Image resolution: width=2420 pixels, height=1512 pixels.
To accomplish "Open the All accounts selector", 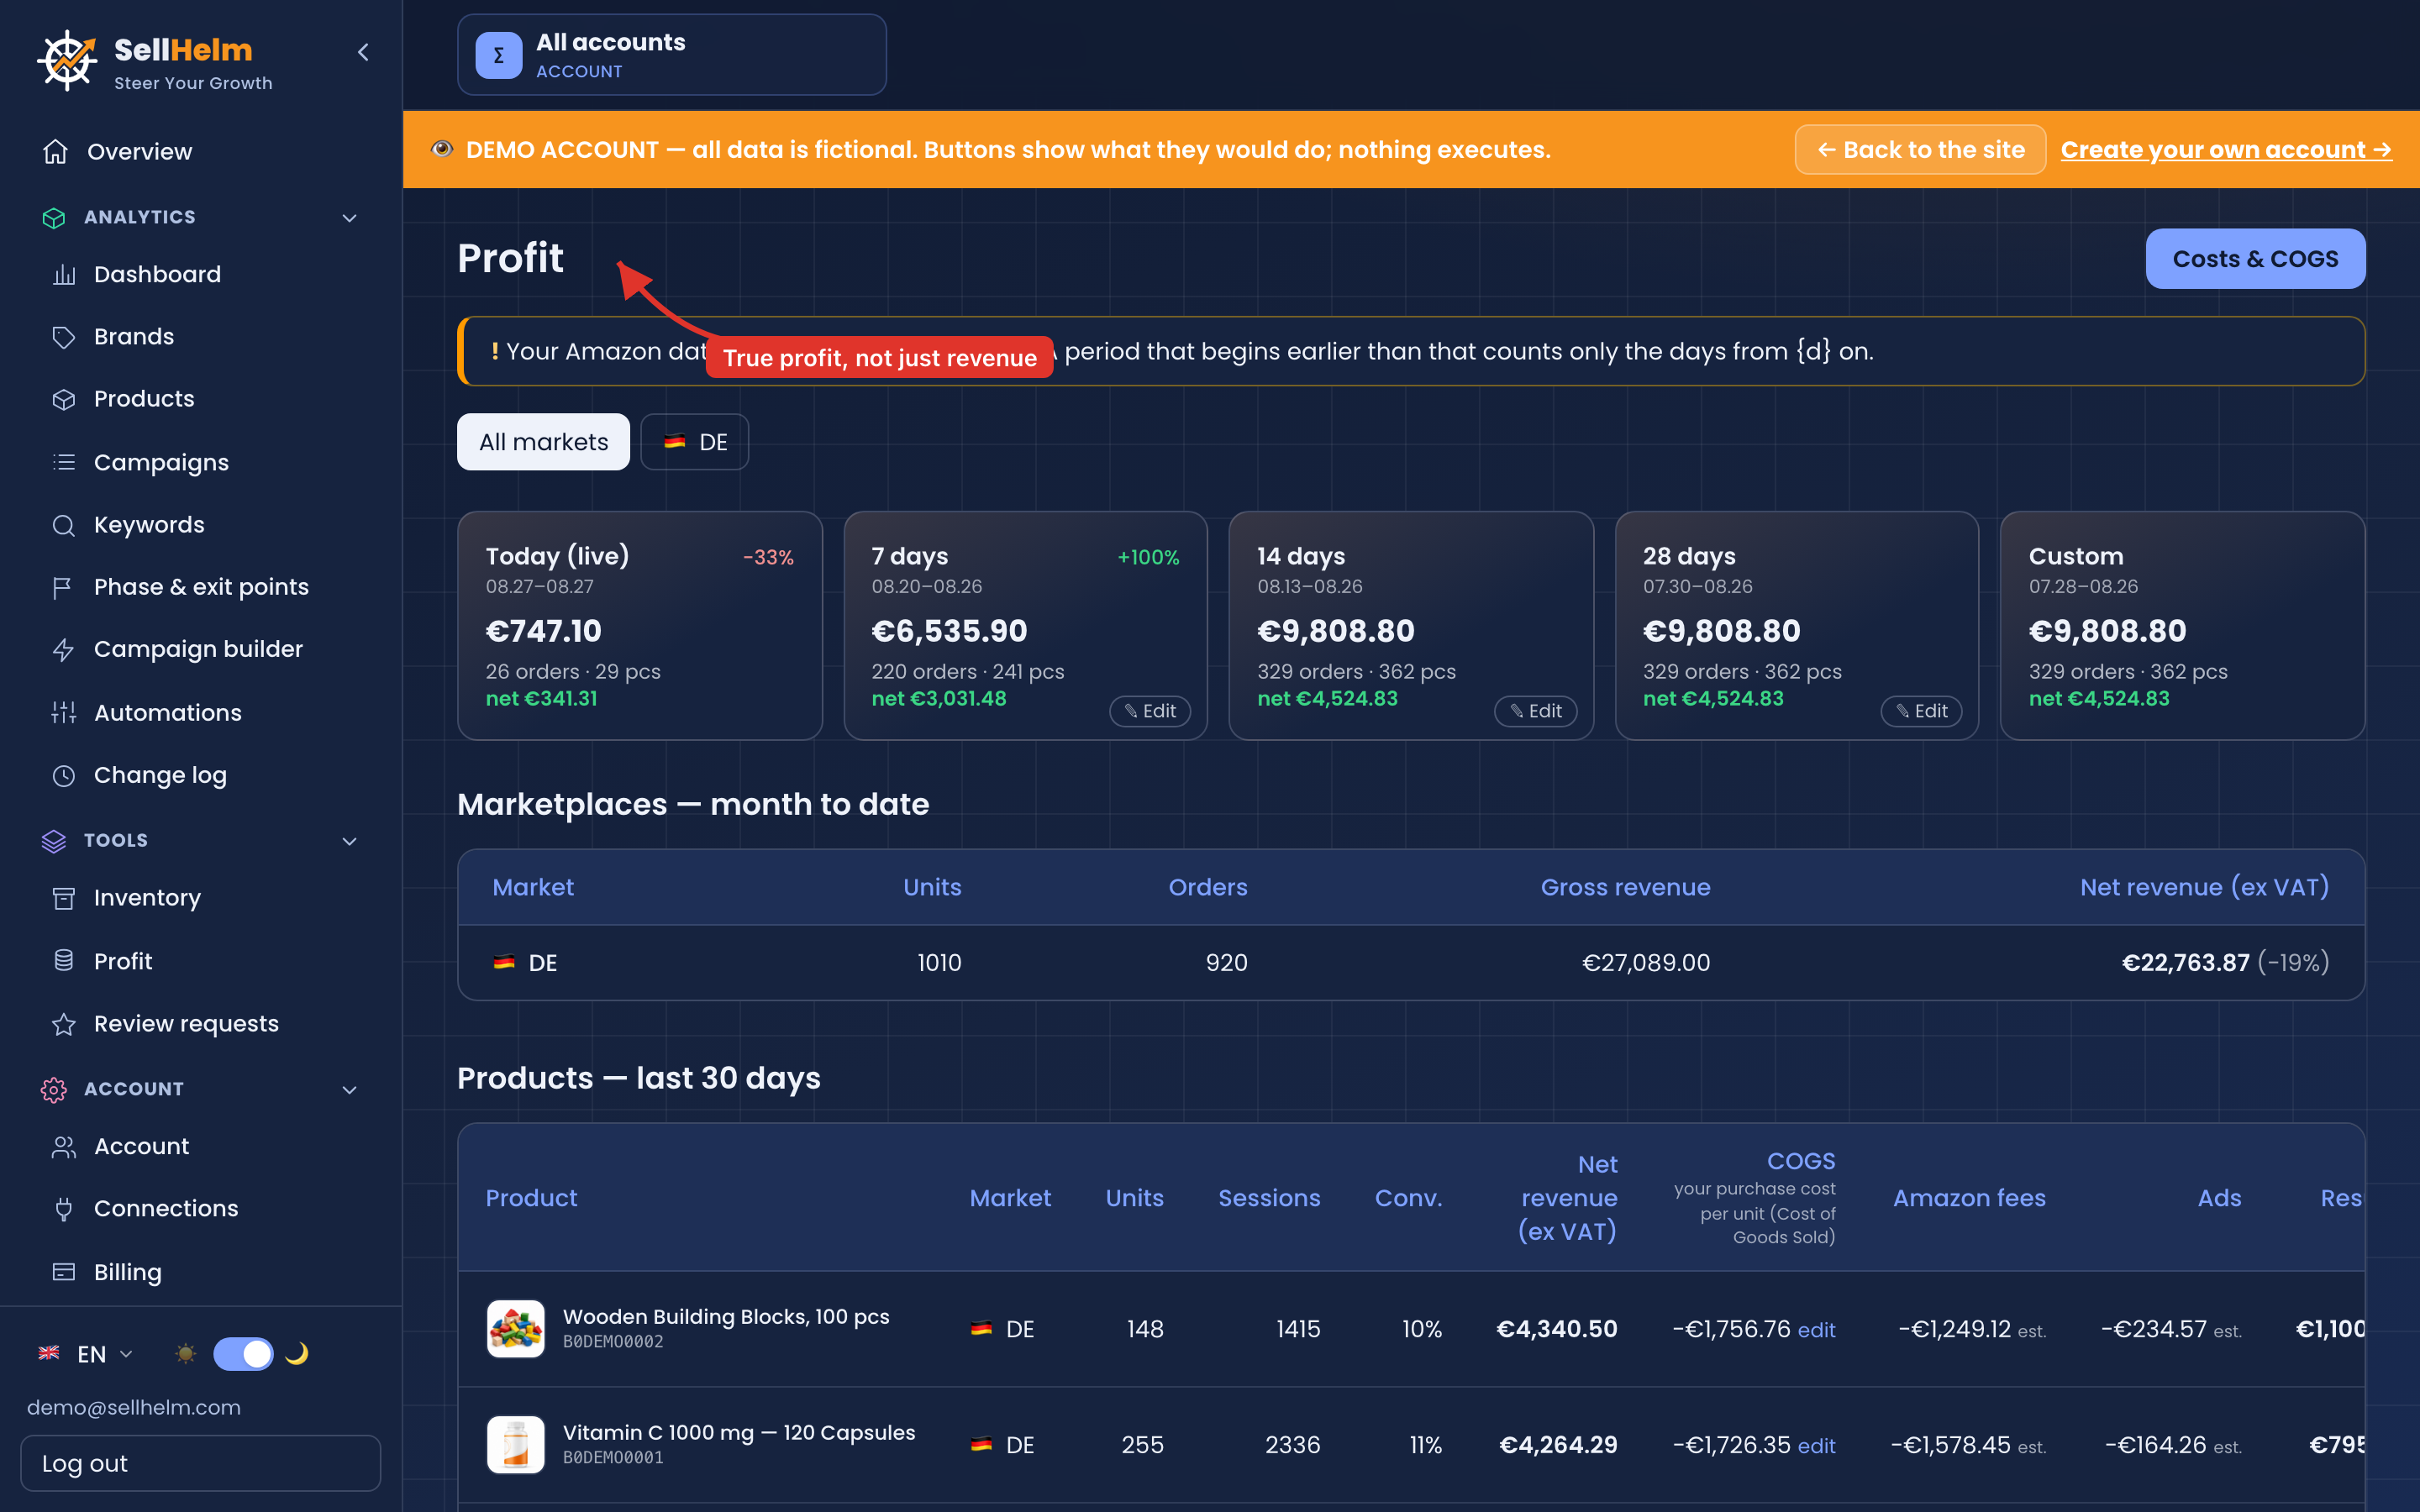I will pyautogui.click(x=672, y=55).
